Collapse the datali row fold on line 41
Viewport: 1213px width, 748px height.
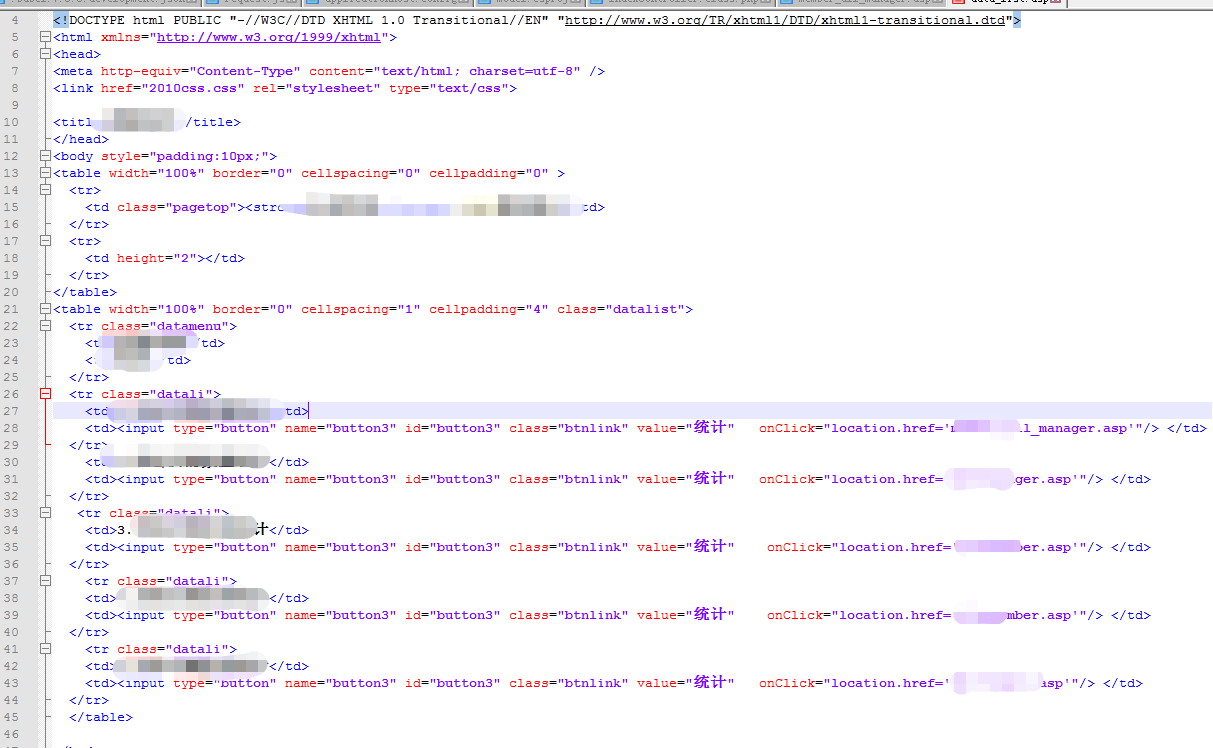click(45, 649)
